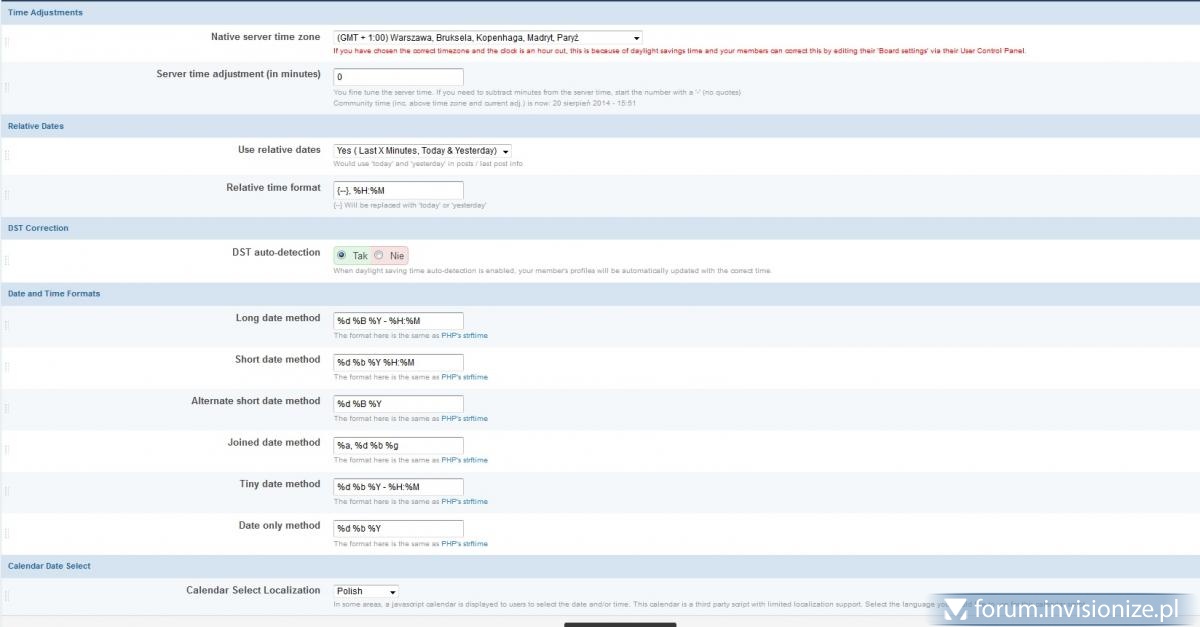Image resolution: width=1200 pixels, height=627 pixels.
Task: Focus the Relative time format text box
Action: [398, 189]
